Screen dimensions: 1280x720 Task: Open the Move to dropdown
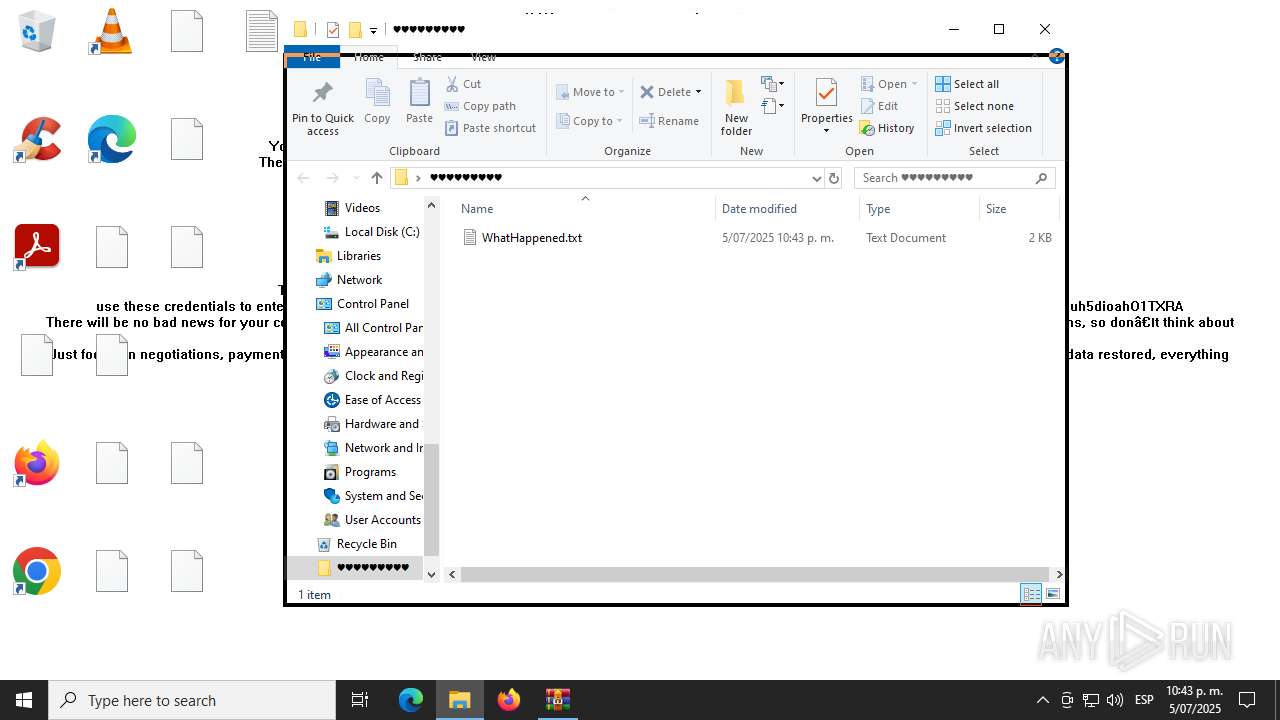click(590, 92)
